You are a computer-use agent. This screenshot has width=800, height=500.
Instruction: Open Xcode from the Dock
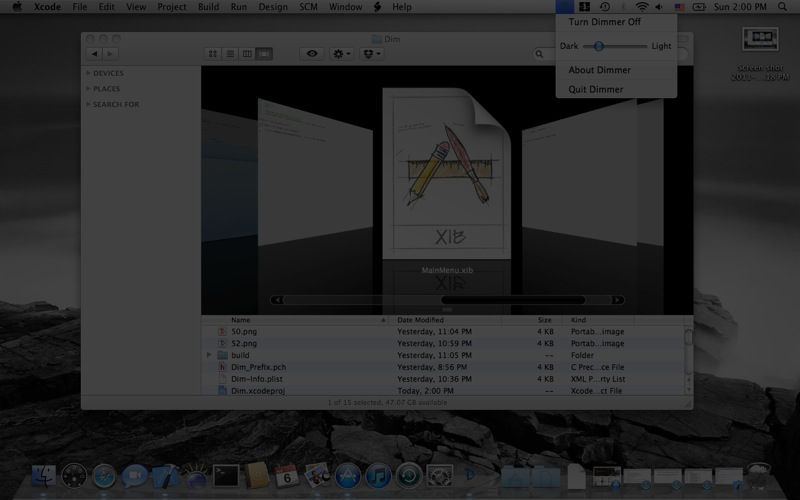(x=165, y=476)
